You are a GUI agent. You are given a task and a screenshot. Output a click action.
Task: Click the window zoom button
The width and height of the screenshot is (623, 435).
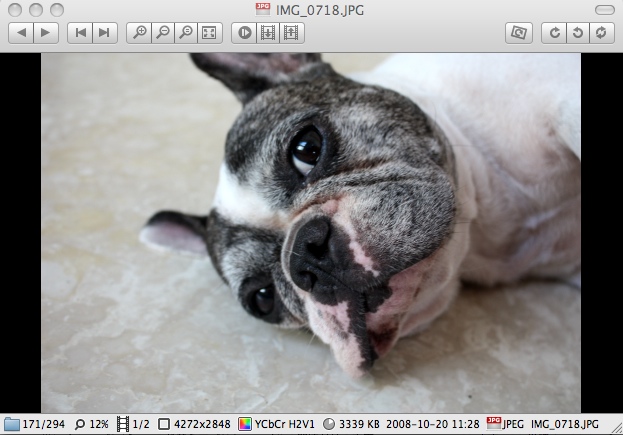57,10
